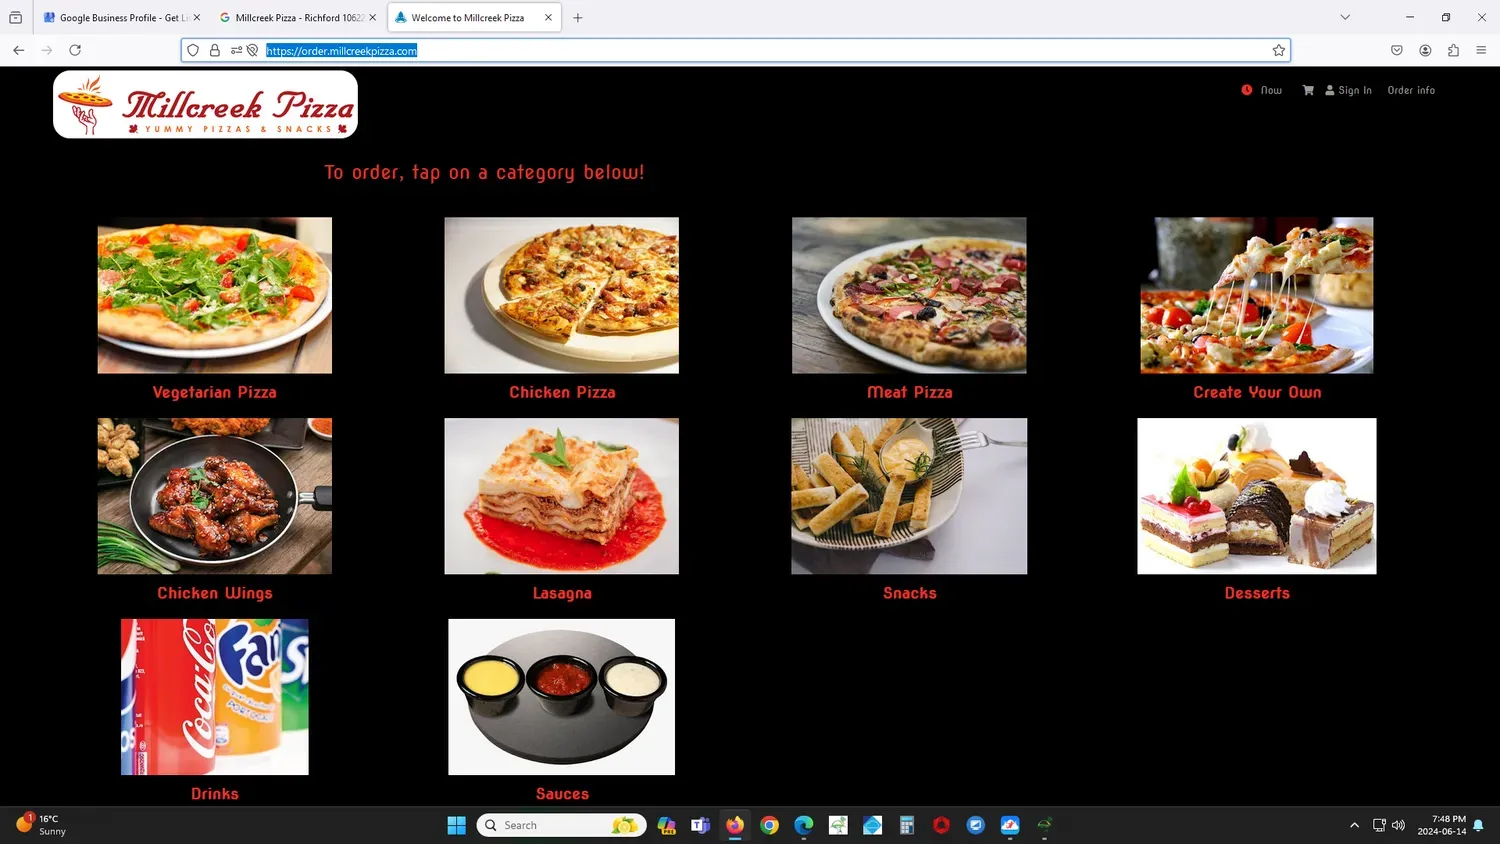Viewport: 1500px width, 844px height.
Task: Select the Desserts category label
Action: [x=1257, y=593]
